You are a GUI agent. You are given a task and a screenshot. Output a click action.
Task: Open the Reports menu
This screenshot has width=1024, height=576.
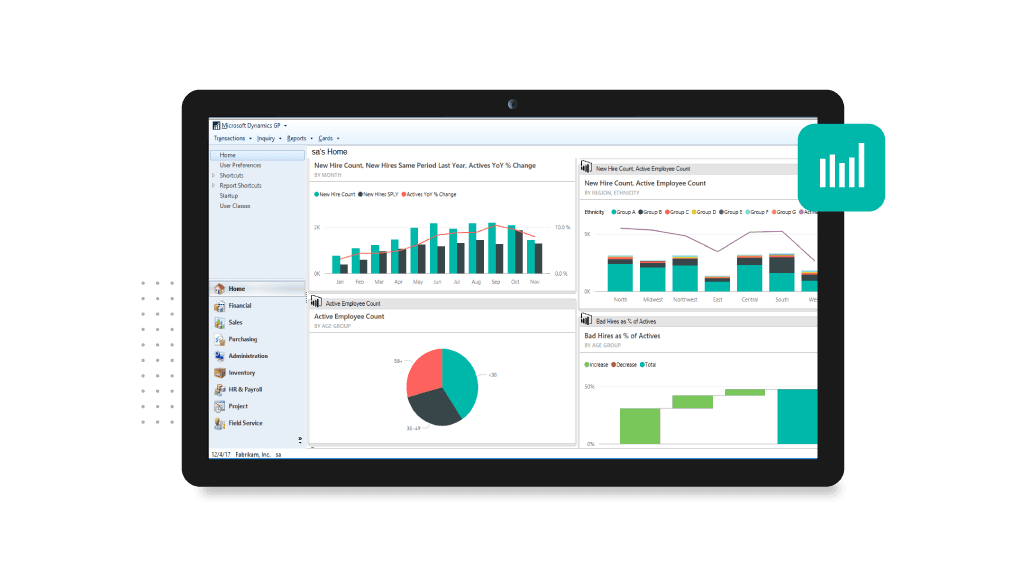(297, 138)
